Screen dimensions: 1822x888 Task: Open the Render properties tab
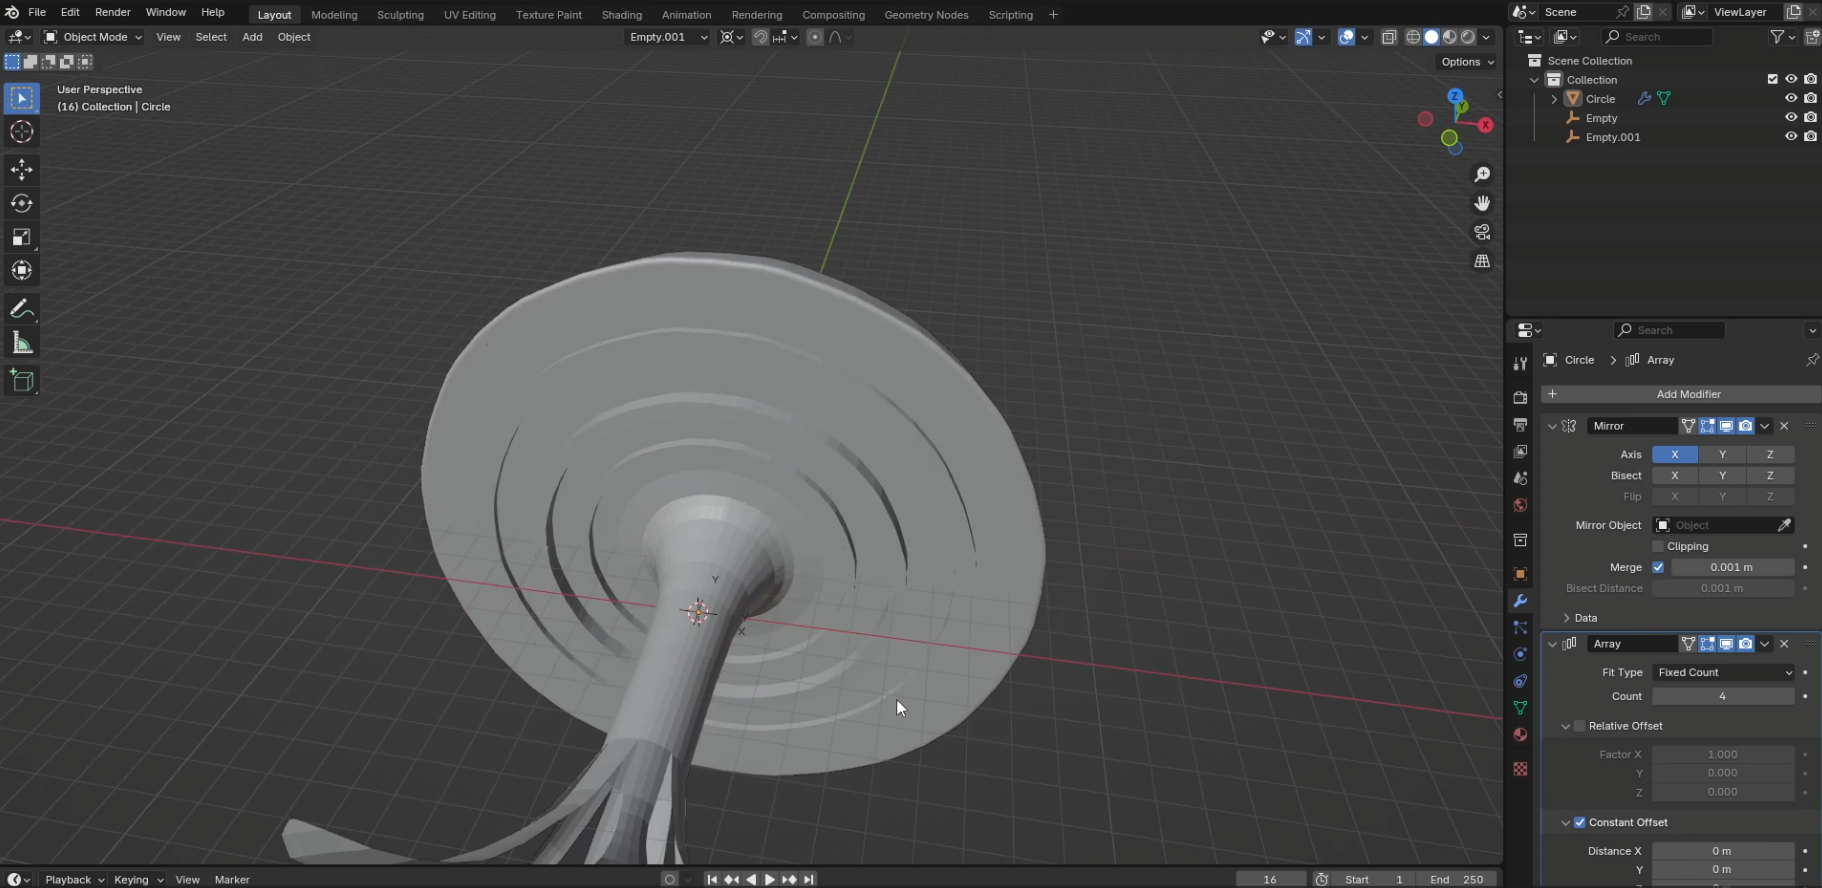(1520, 398)
